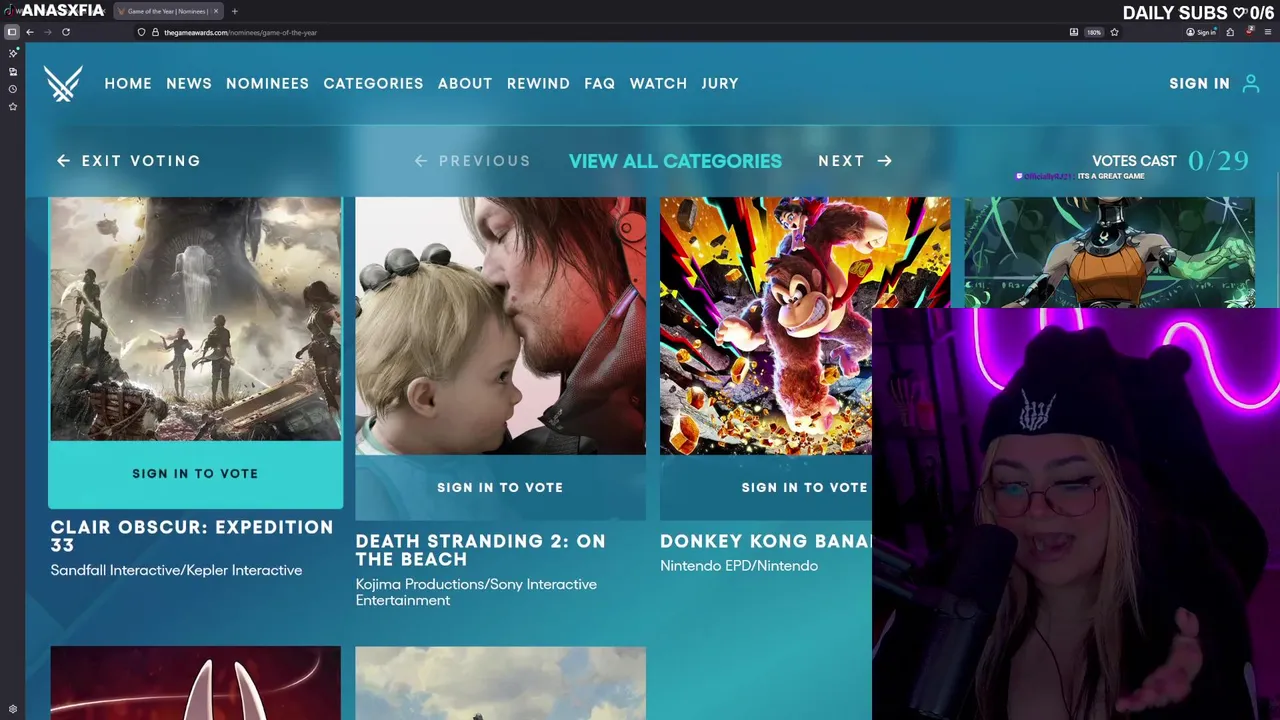Click the red extension icon with badge

coord(1249,31)
